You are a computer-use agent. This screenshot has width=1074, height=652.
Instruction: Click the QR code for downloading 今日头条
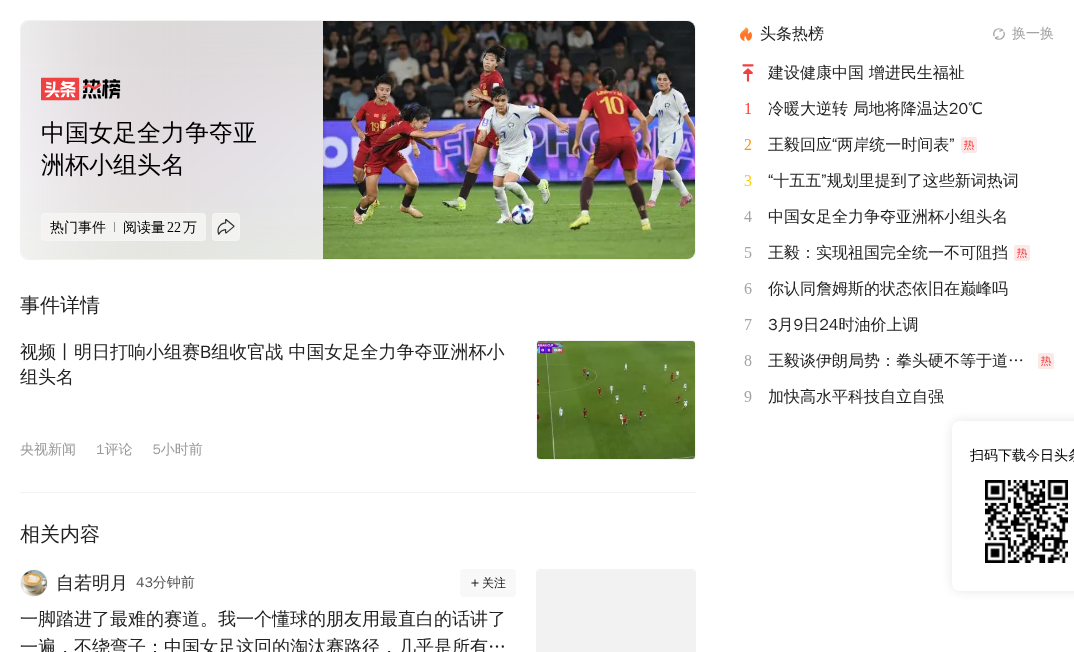(x=1026, y=521)
